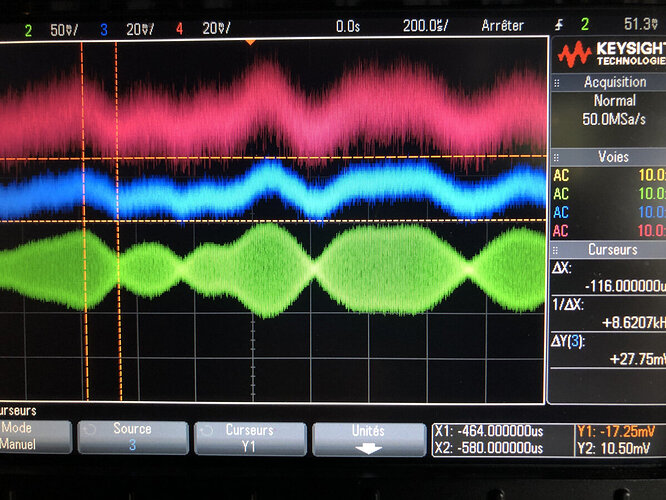This screenshot has height=500, width=666.
Task: Open the Acquisition panel header
Action: click(613, 82)
